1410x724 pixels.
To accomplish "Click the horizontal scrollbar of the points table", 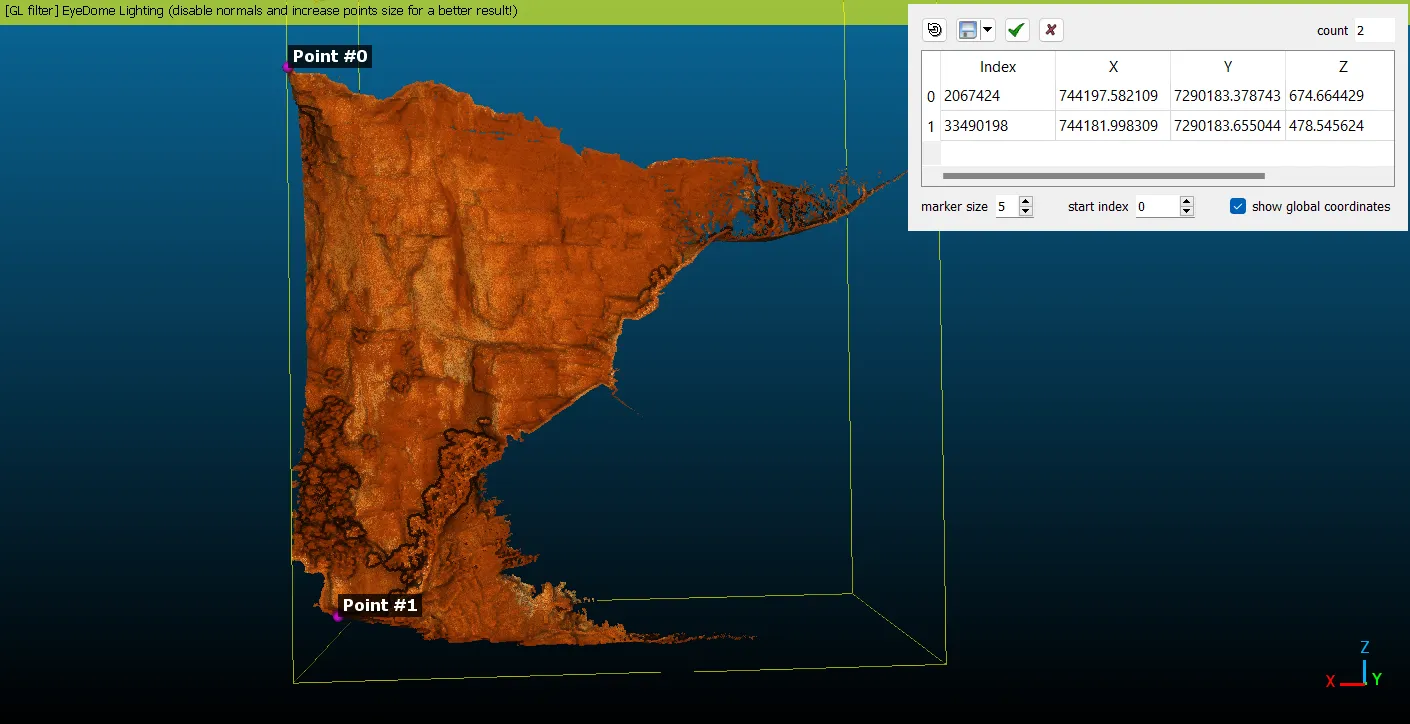I will point(1103,176).
